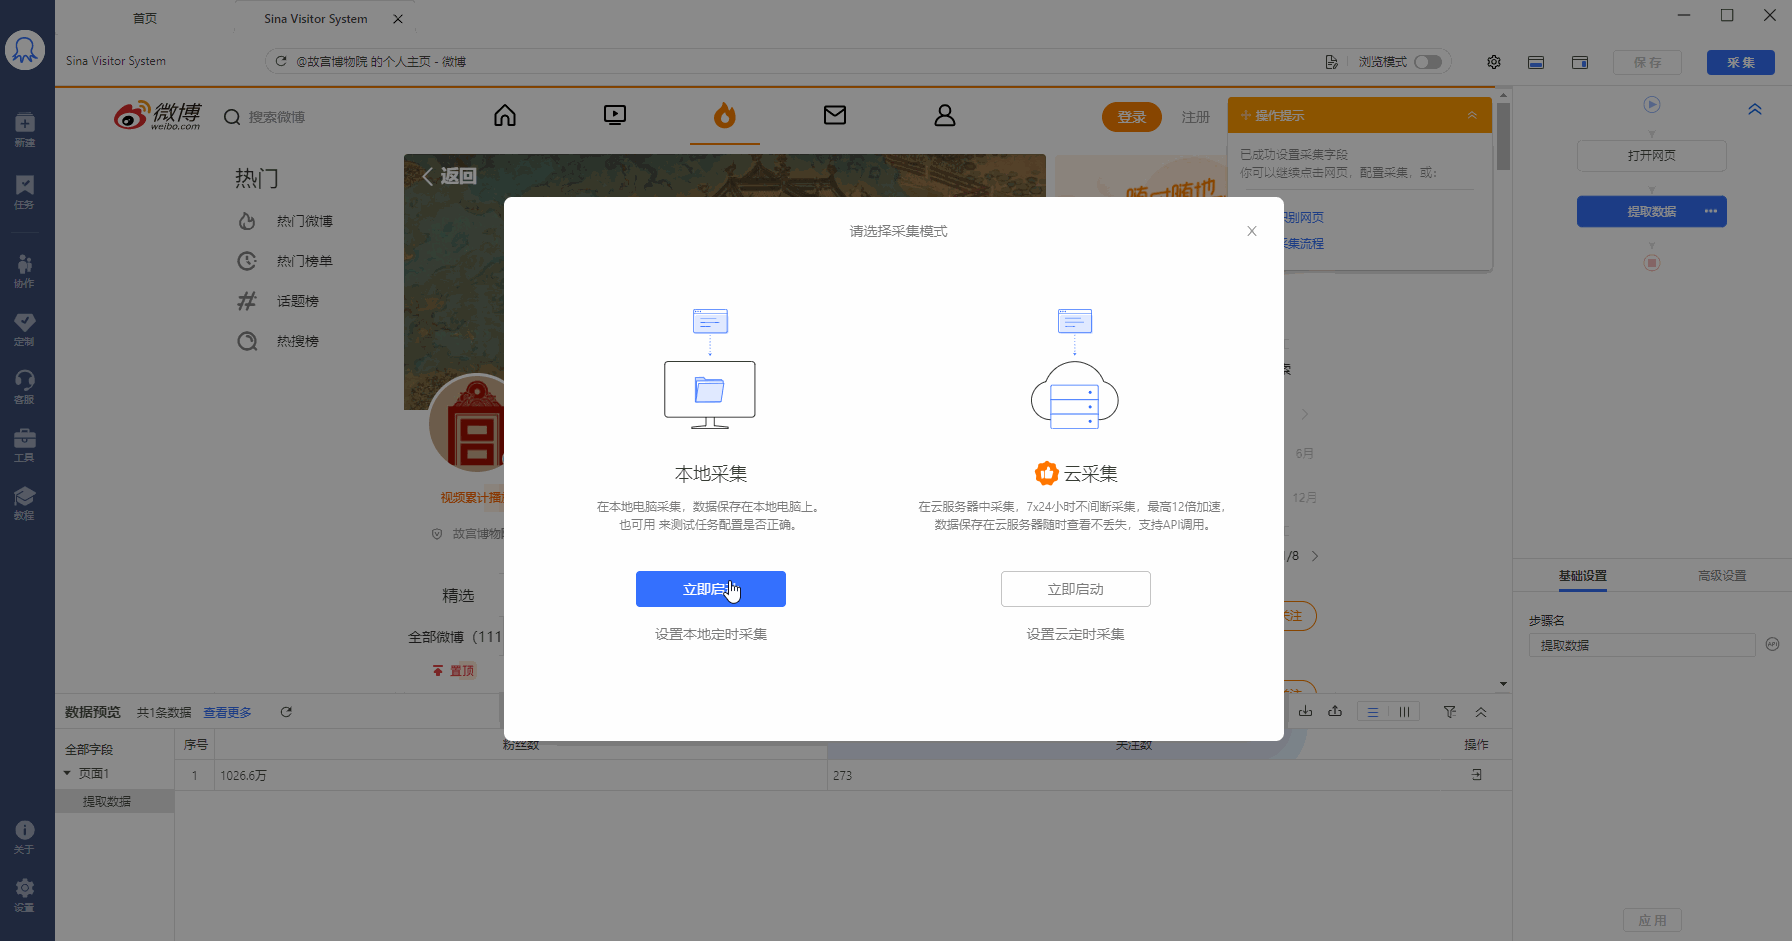This screenshot has width=1792, height=941.
Task: Click the import data icon in preview toolbar
Action: (1306, 712)
